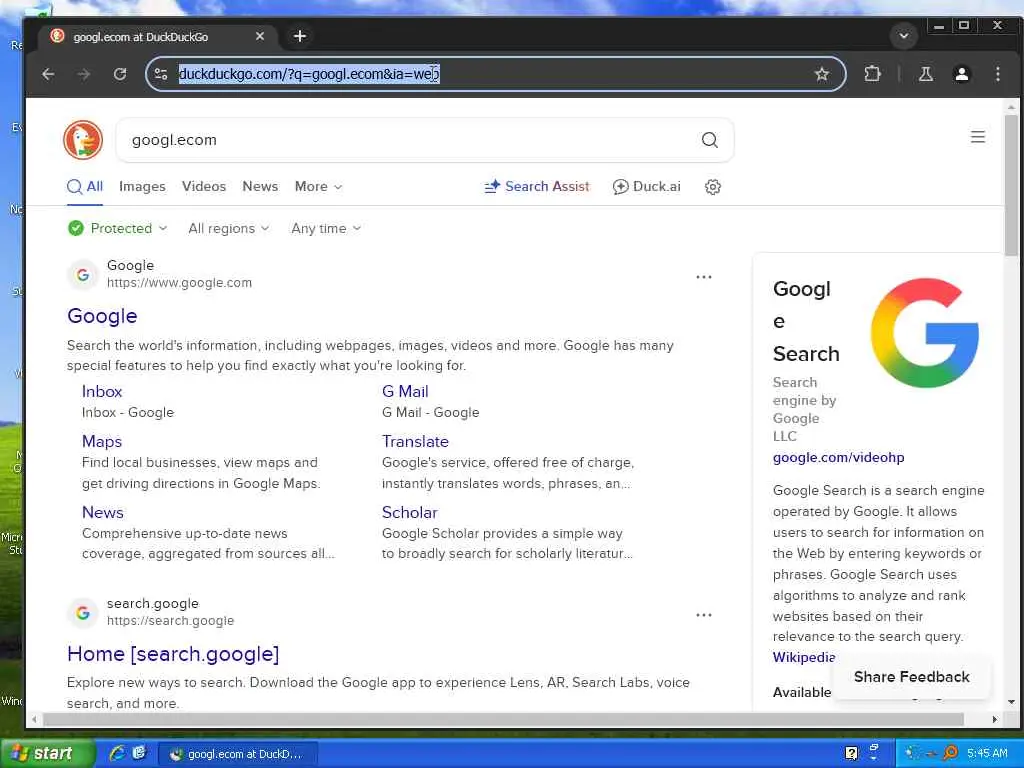This screenshot has width=1024, height=768.
Task: Open Duck.ai chat
Action: [x=647, y=187]
